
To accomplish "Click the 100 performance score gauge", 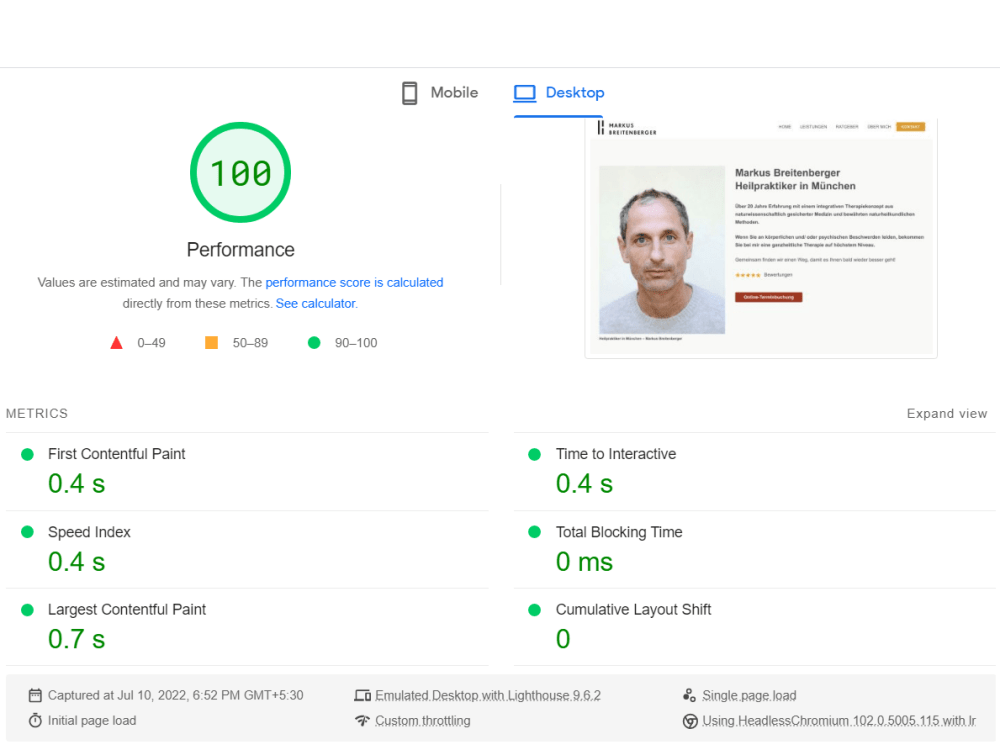I will (240, 173).
